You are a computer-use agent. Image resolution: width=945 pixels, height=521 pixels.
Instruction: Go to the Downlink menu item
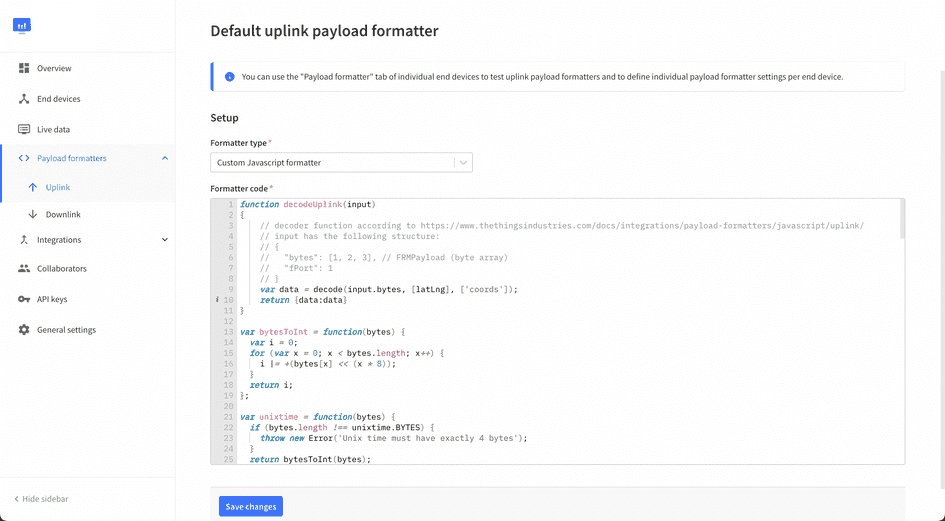(x=63, y=214)
